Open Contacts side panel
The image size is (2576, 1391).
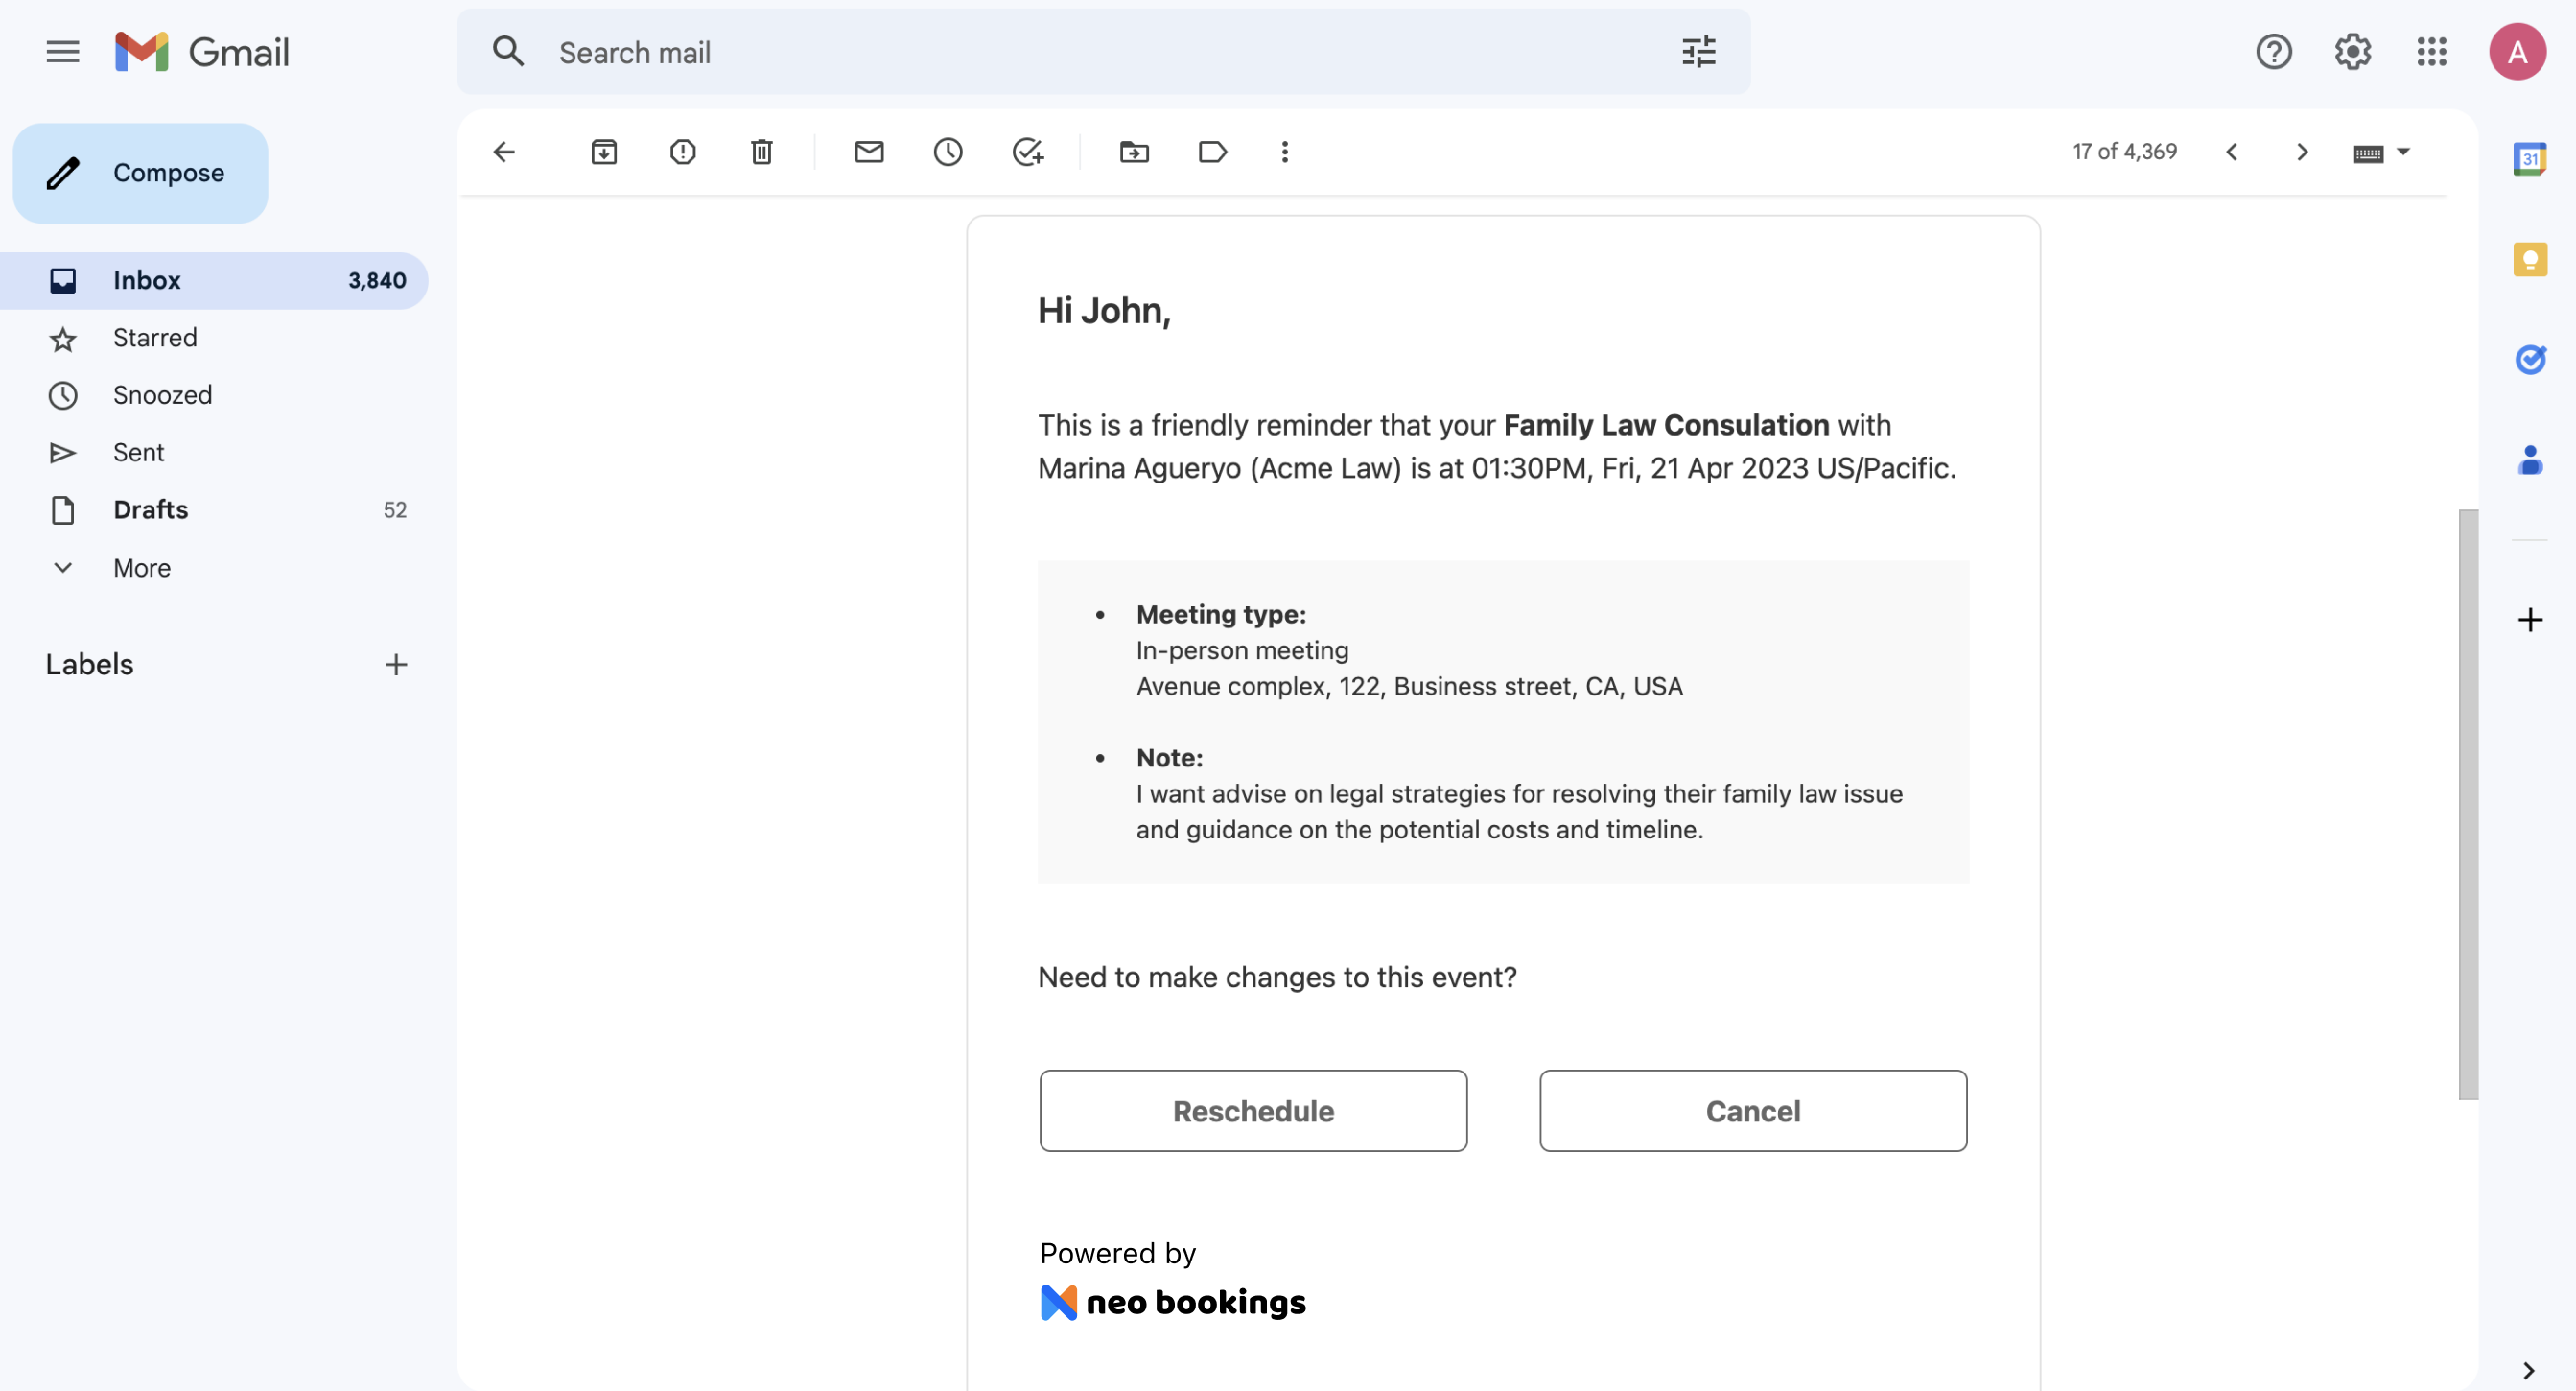[2529, 460]
